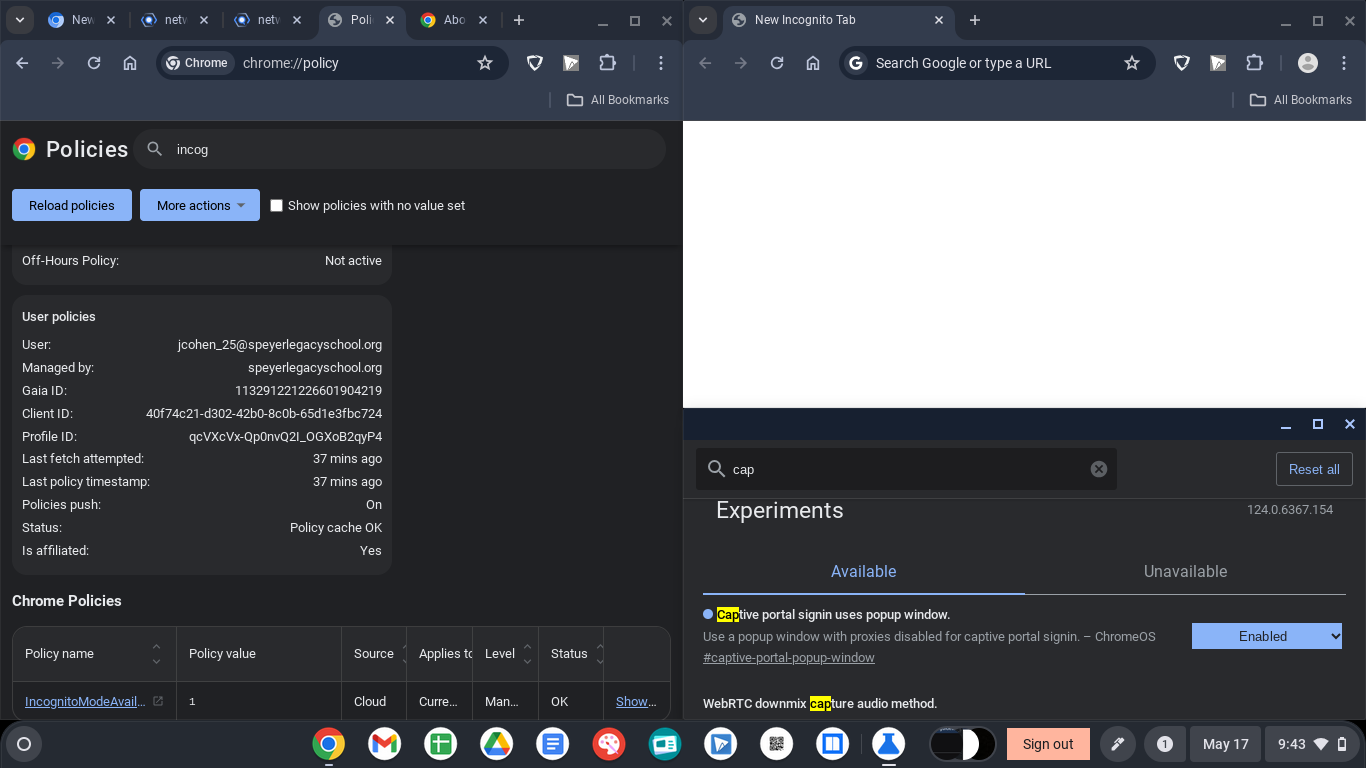
Task: Open three-dot menu in Incognito window
Action: [1344, 63]
